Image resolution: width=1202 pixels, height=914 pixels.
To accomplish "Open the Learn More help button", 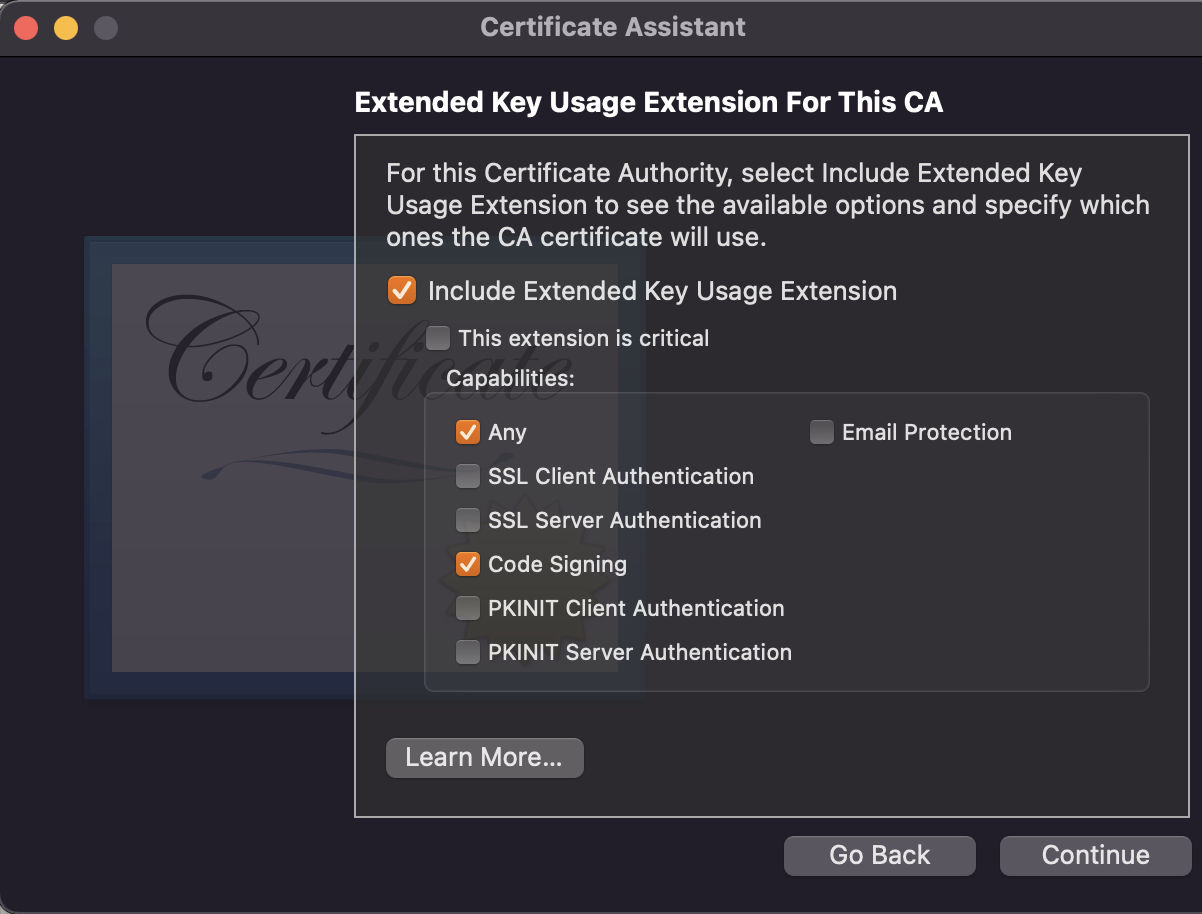I will point(484,758).
